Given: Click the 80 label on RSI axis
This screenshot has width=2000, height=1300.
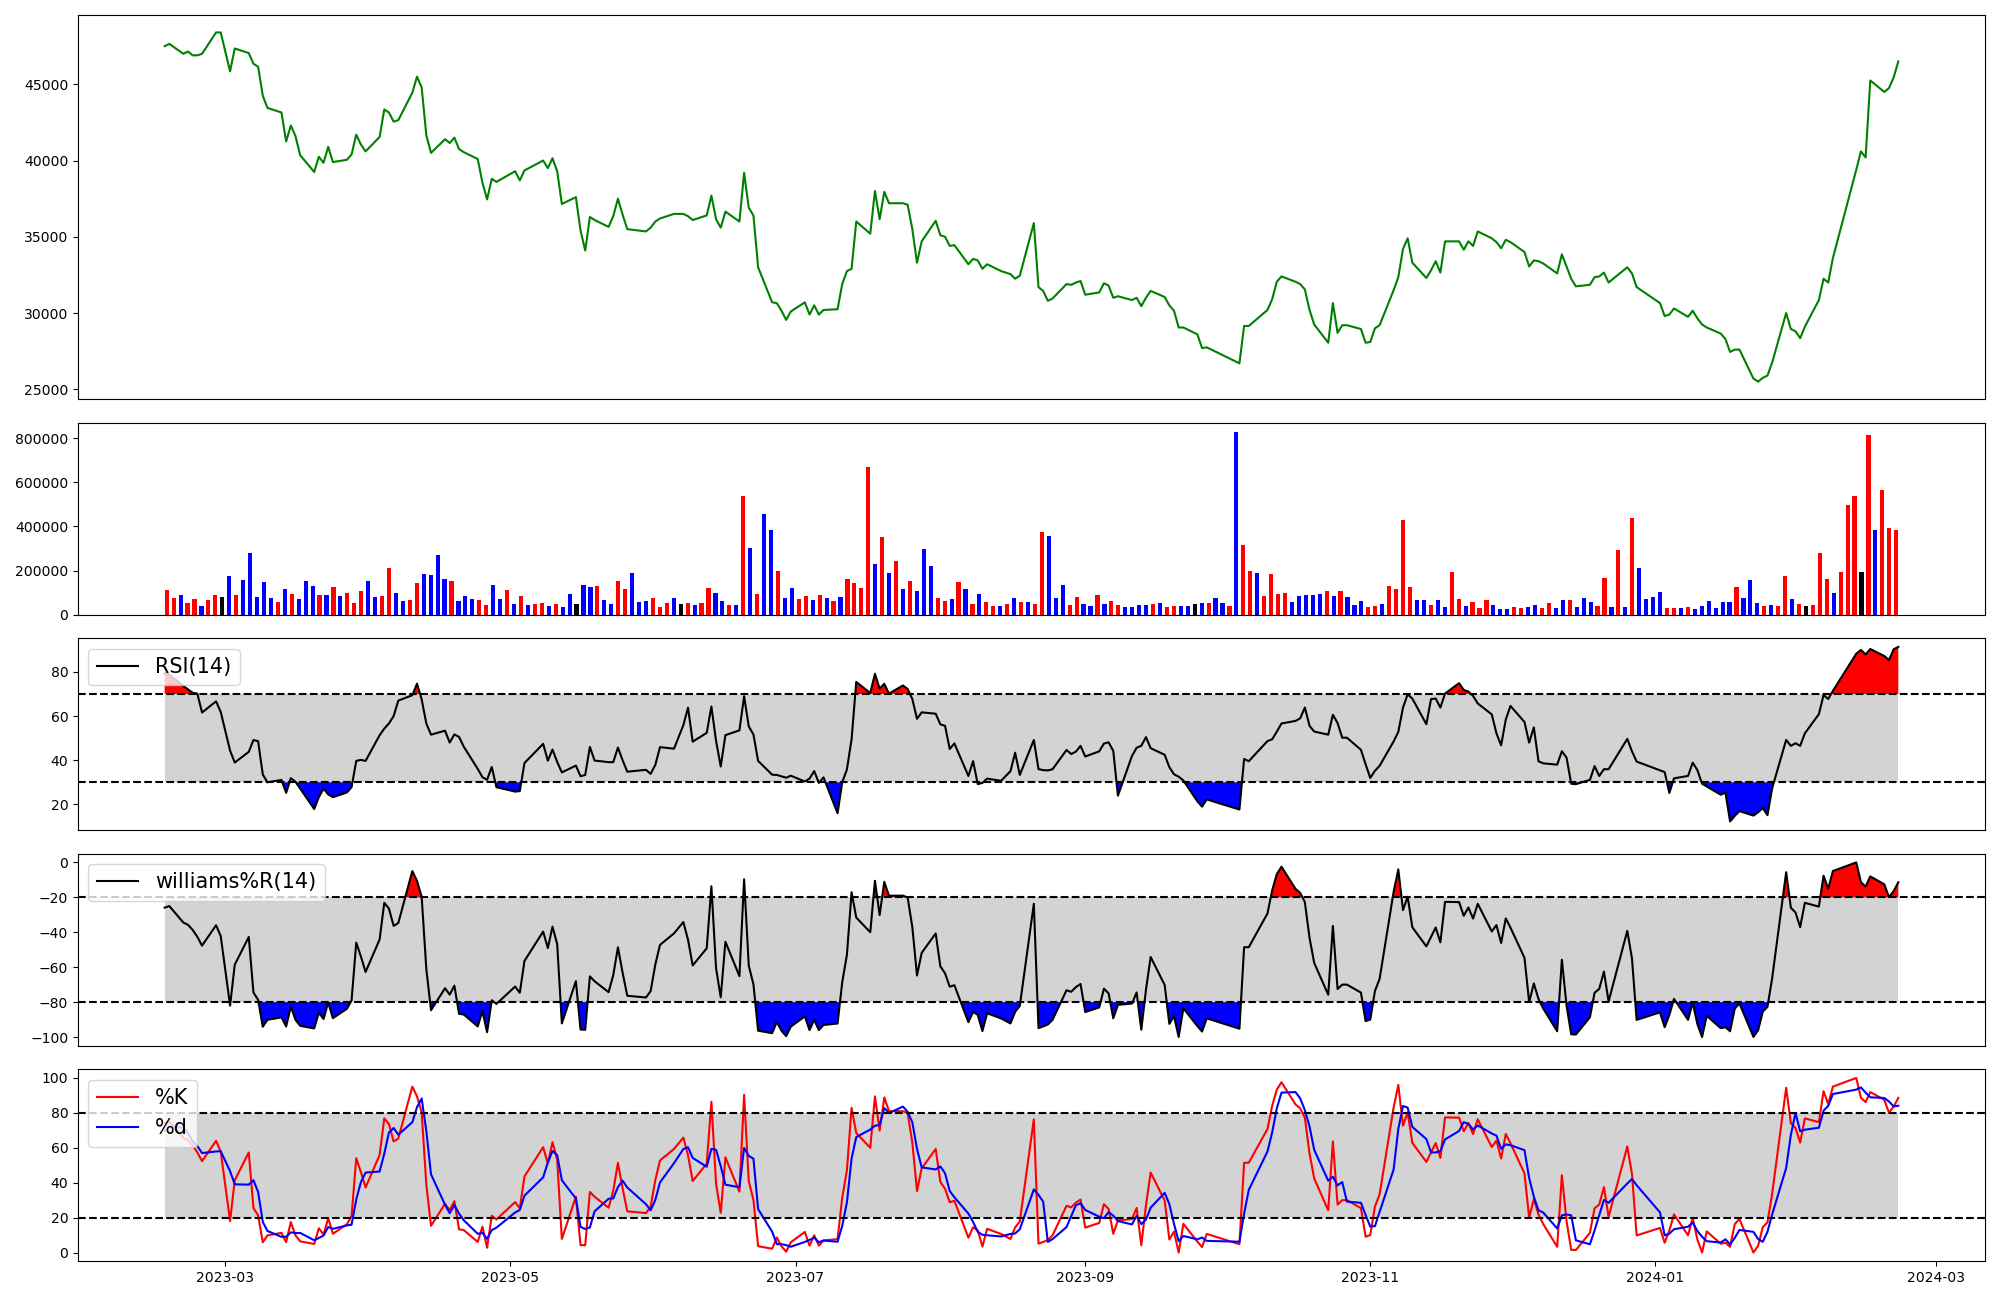Looking at the screenshot, I should 60,672.
